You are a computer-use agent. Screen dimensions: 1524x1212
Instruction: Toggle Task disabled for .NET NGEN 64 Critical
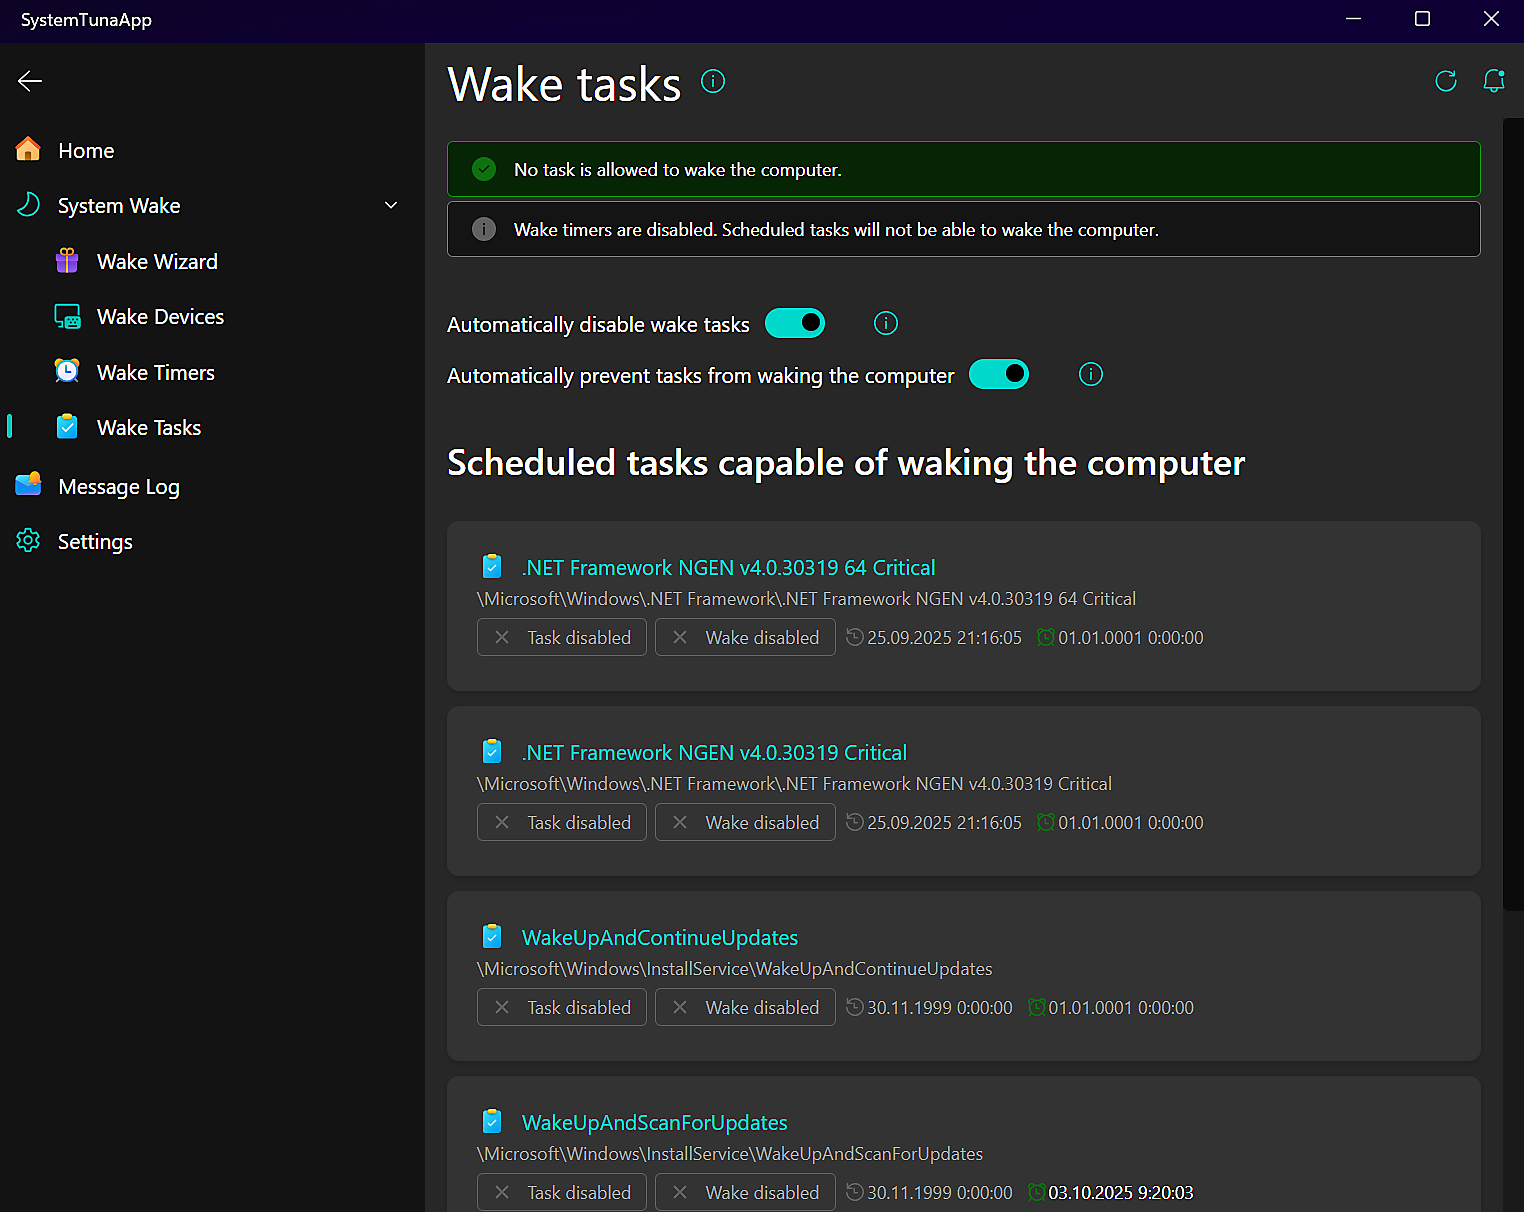click(x=562, y=637)
